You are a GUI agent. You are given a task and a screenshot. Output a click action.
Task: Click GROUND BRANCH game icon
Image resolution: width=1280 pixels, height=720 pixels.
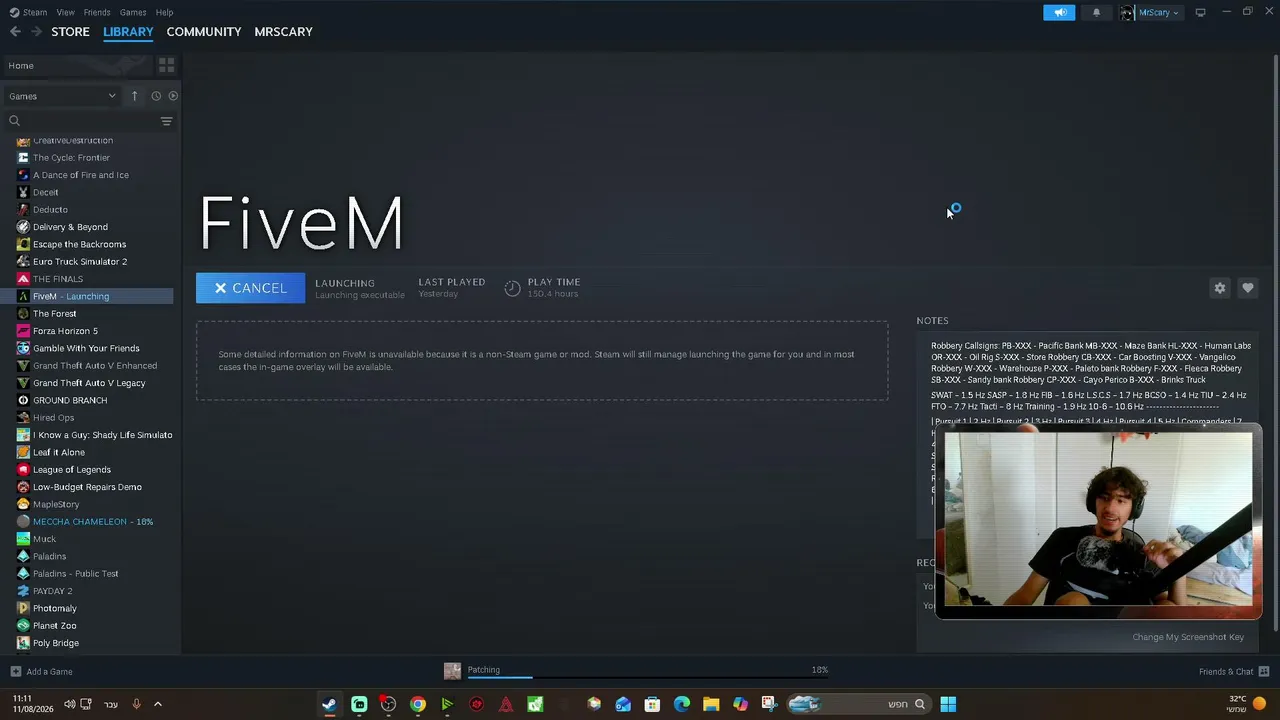23,400
